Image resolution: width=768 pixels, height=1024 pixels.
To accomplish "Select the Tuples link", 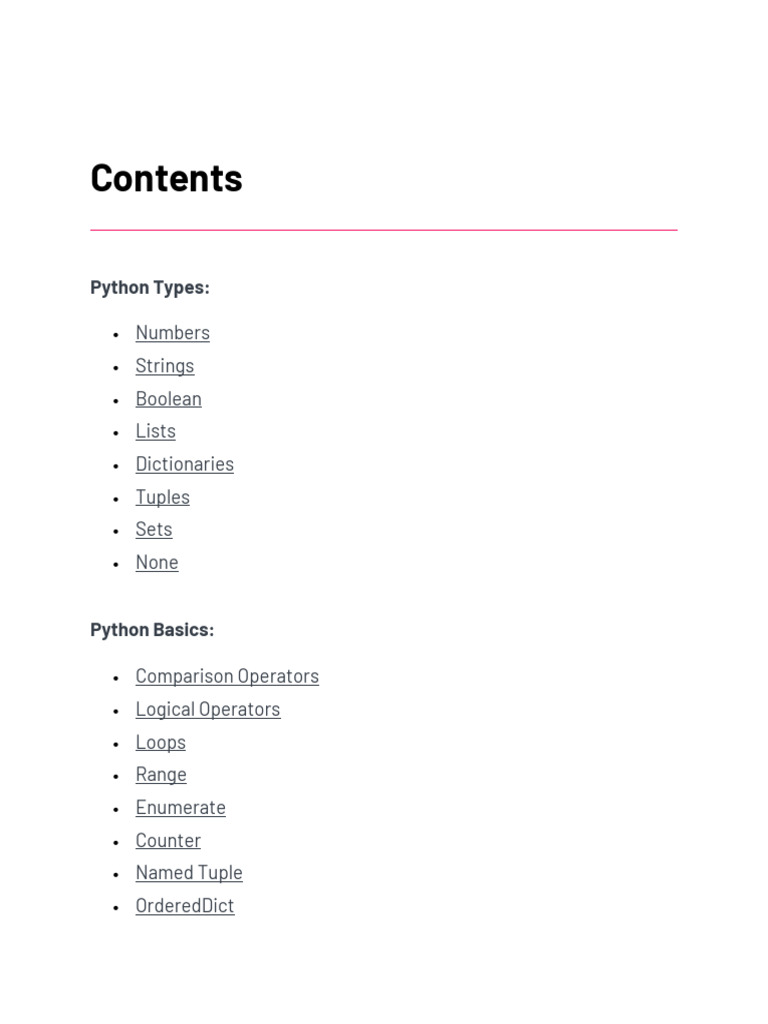I will 162,497.
